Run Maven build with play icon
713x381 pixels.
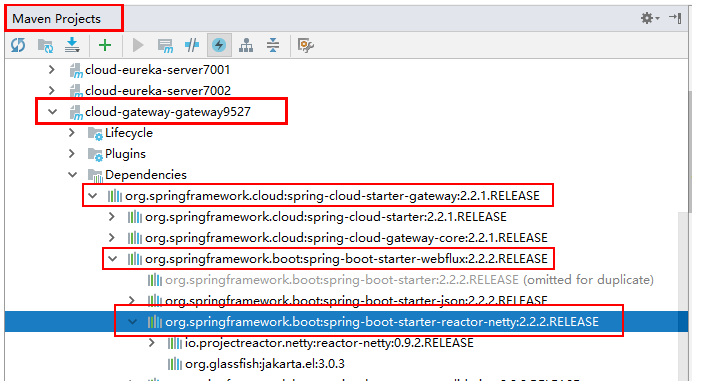pos(138,45)
